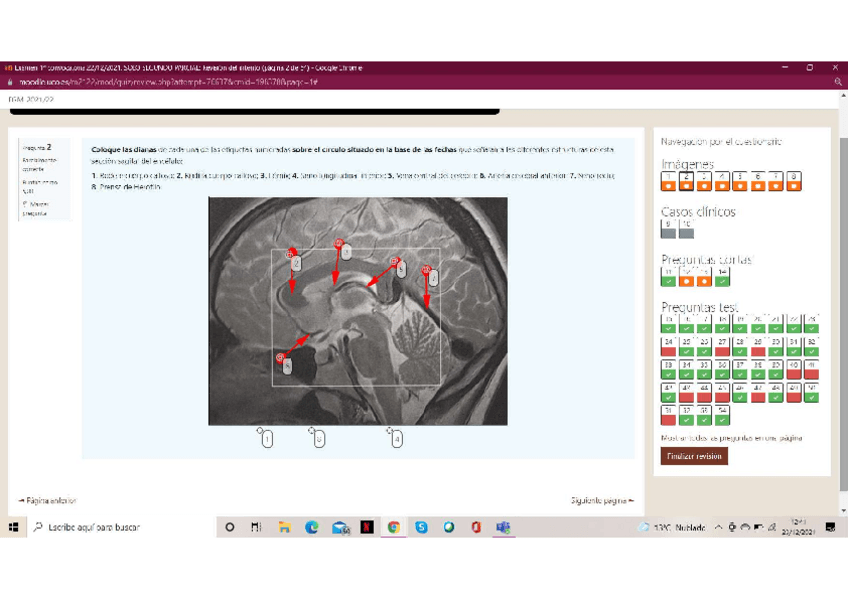Go to question 4 in quiz navigation
Viewport: 848px width, 599px height.
click(x=721, y=181)
